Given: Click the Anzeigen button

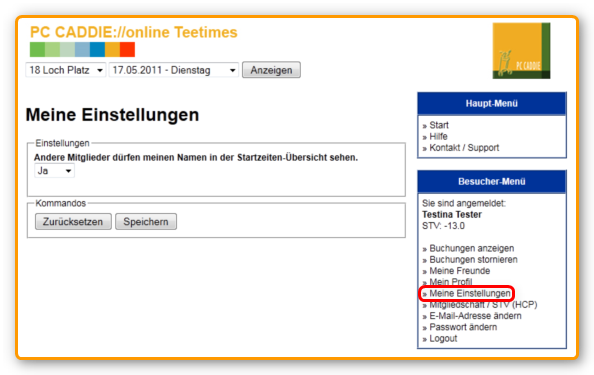Looking at the screenshot, I should (x=271, y=70).
